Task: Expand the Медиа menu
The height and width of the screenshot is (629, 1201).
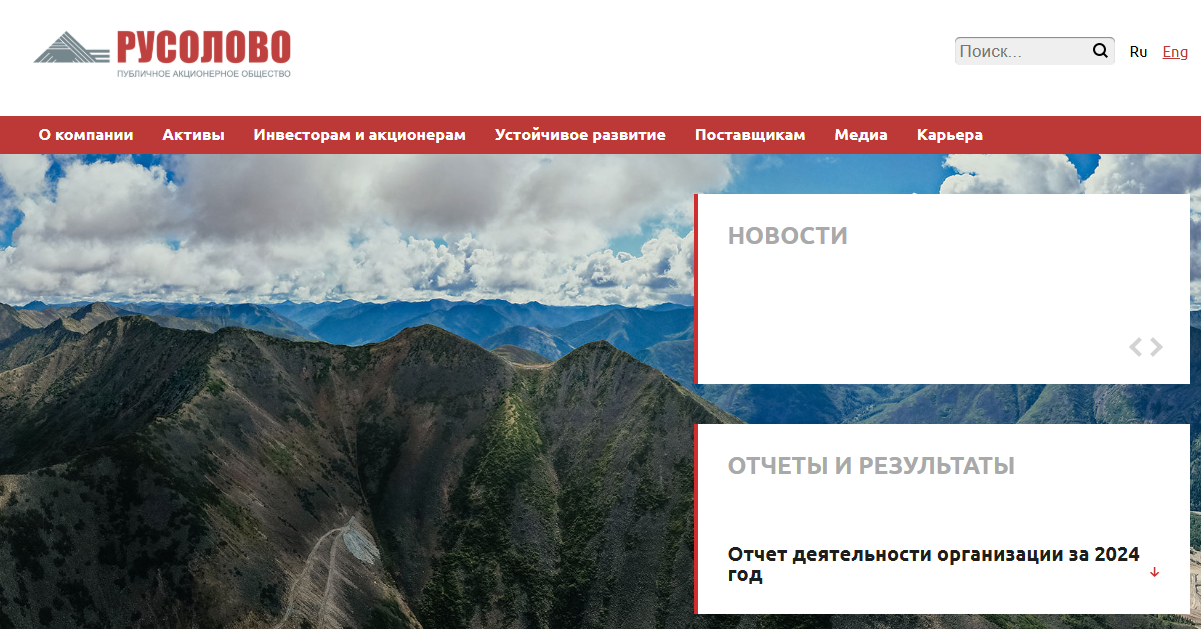Action: click(861, 135)
